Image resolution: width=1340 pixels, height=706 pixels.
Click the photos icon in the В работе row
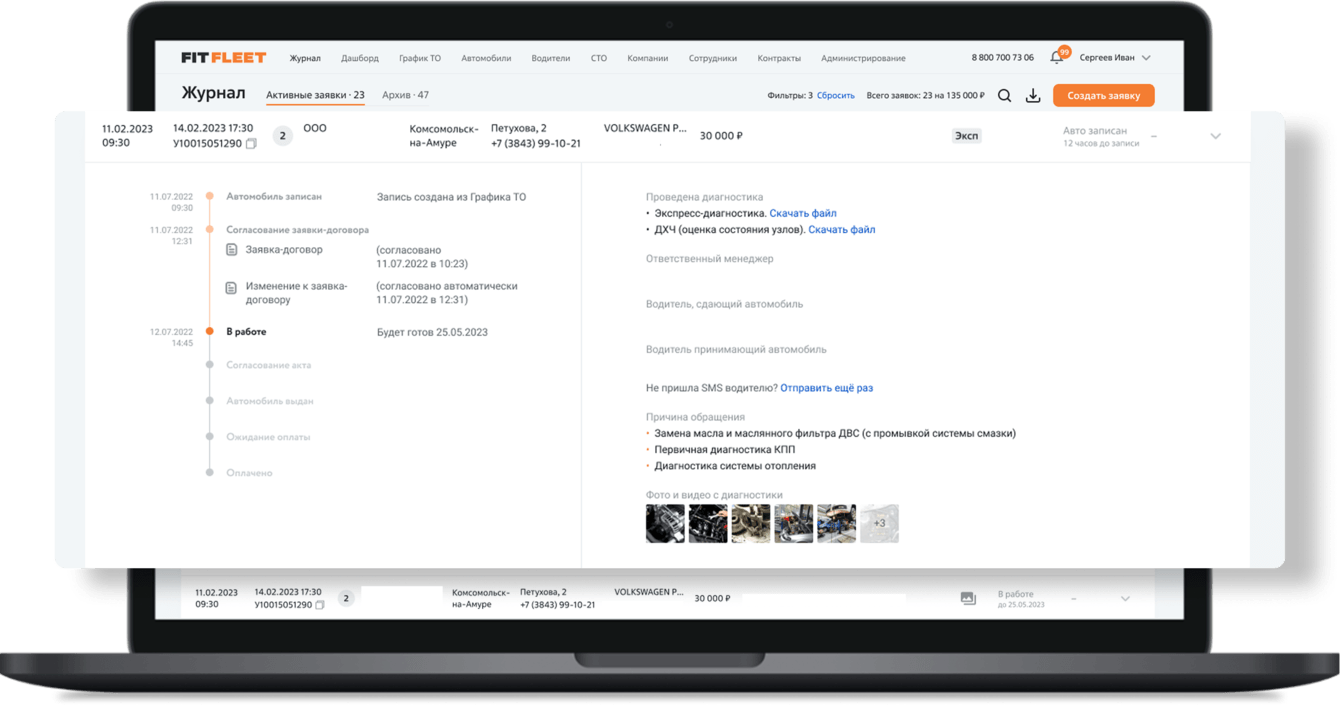tap(966, 596)
